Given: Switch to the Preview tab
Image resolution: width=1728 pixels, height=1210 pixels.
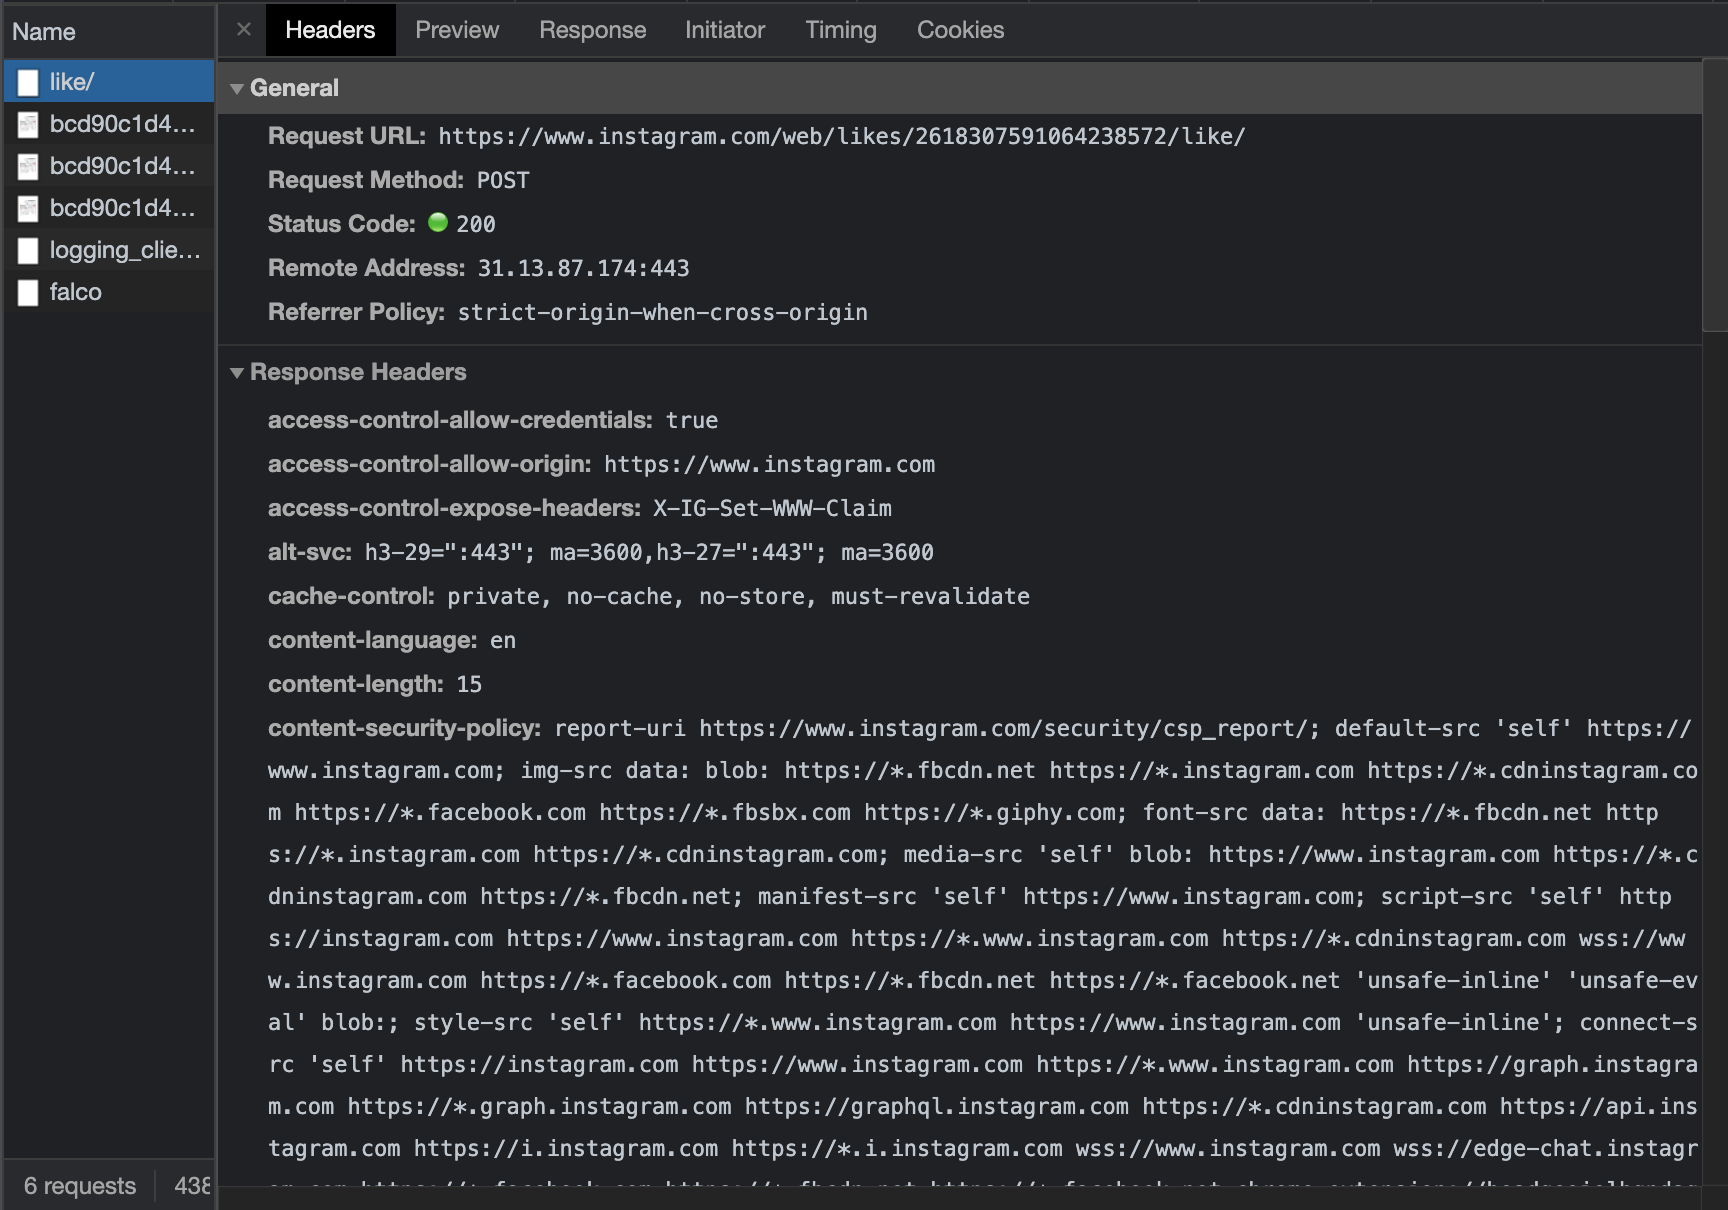Looking at the screenshot, I should point(457,30).
